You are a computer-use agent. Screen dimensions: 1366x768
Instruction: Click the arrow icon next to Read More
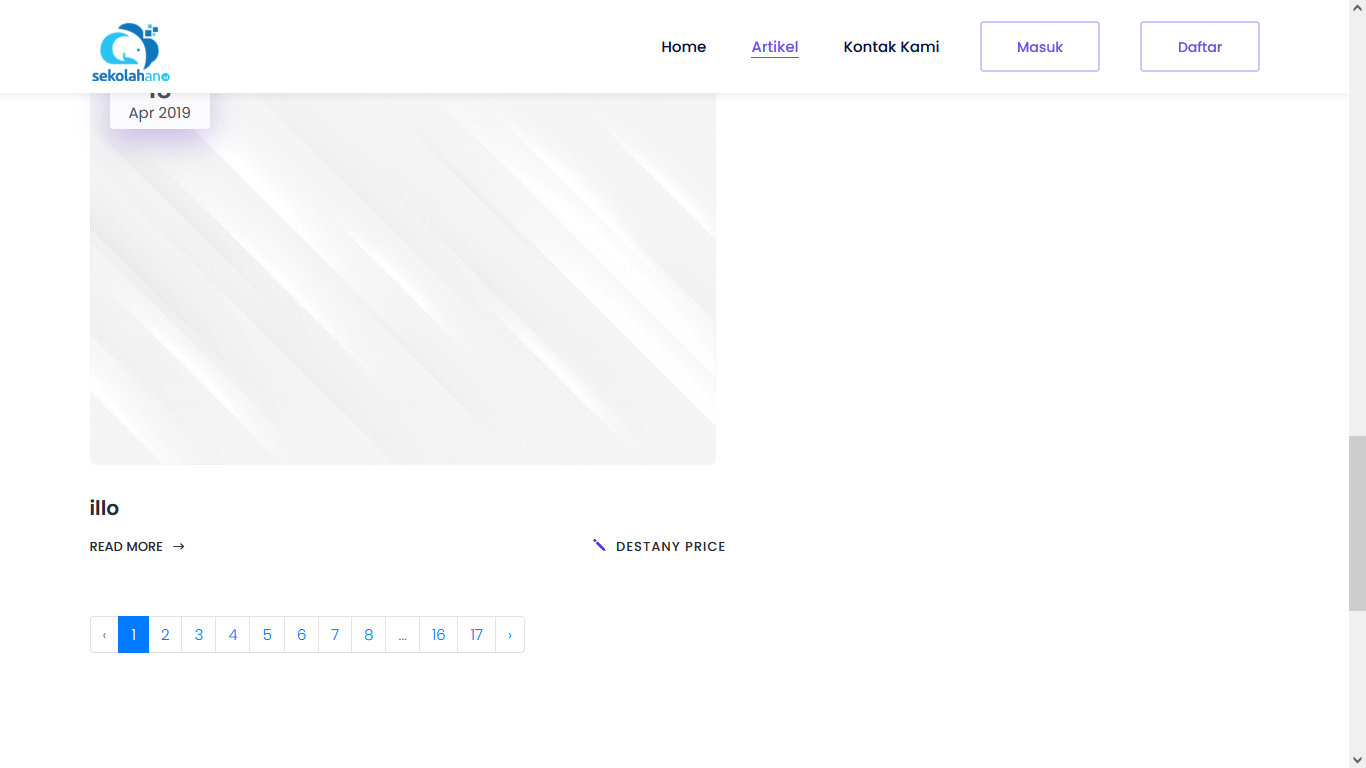179,547
